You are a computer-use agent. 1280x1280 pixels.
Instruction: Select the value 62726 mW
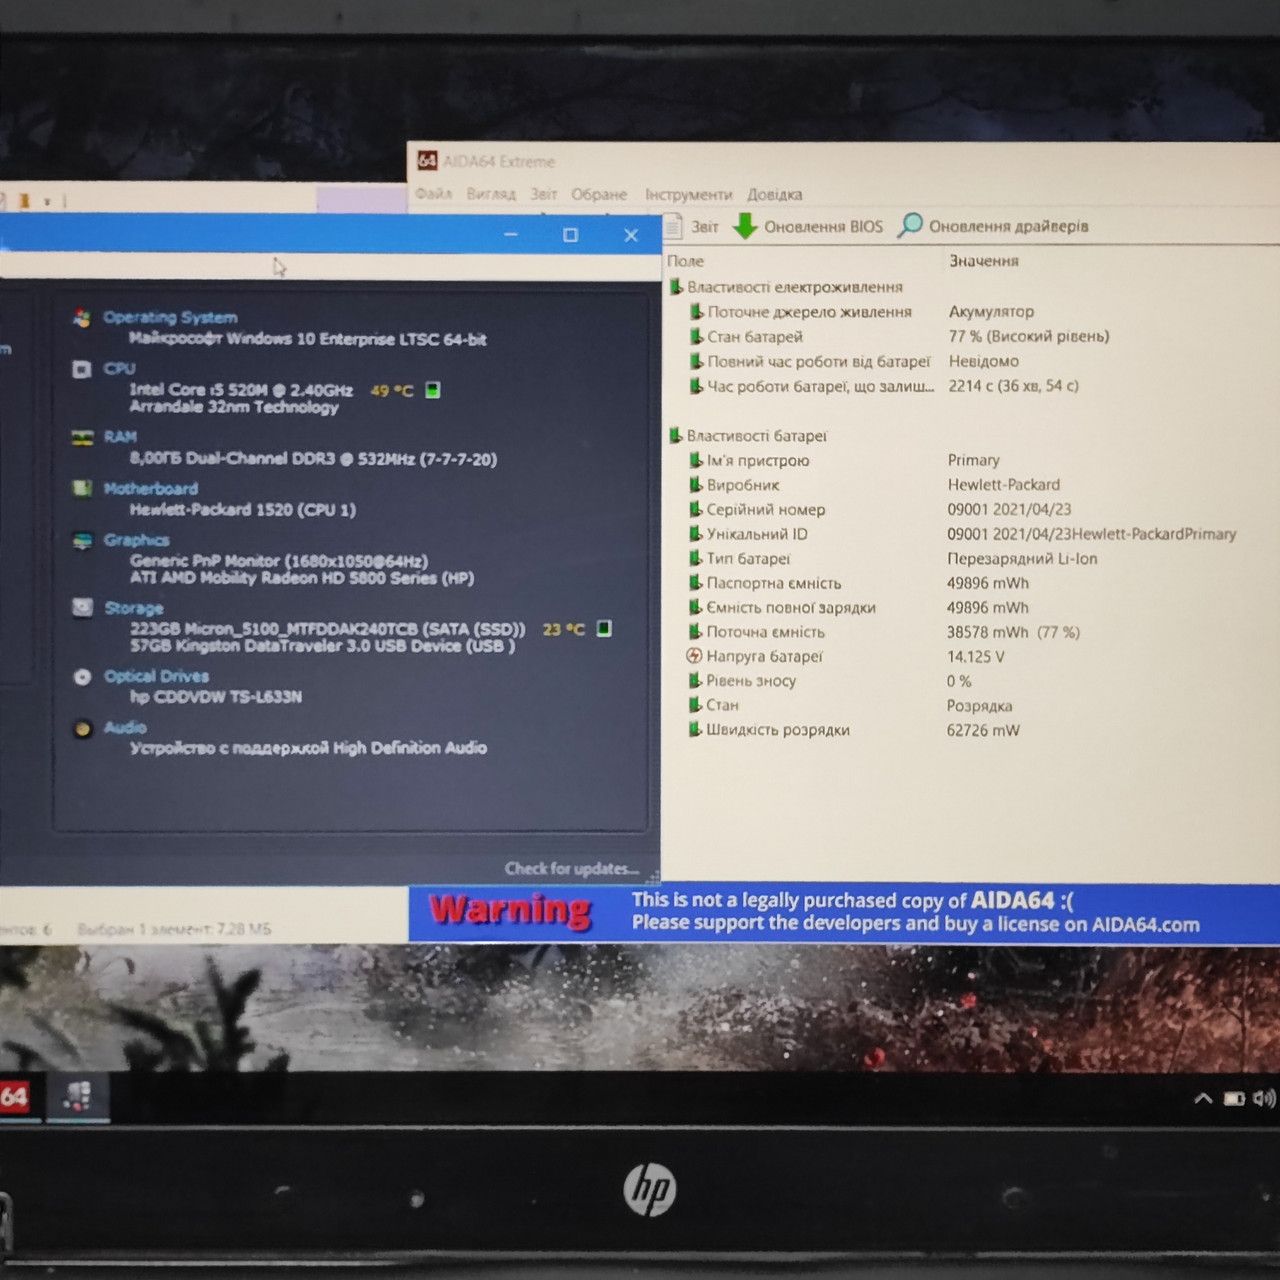pos(983,730)
